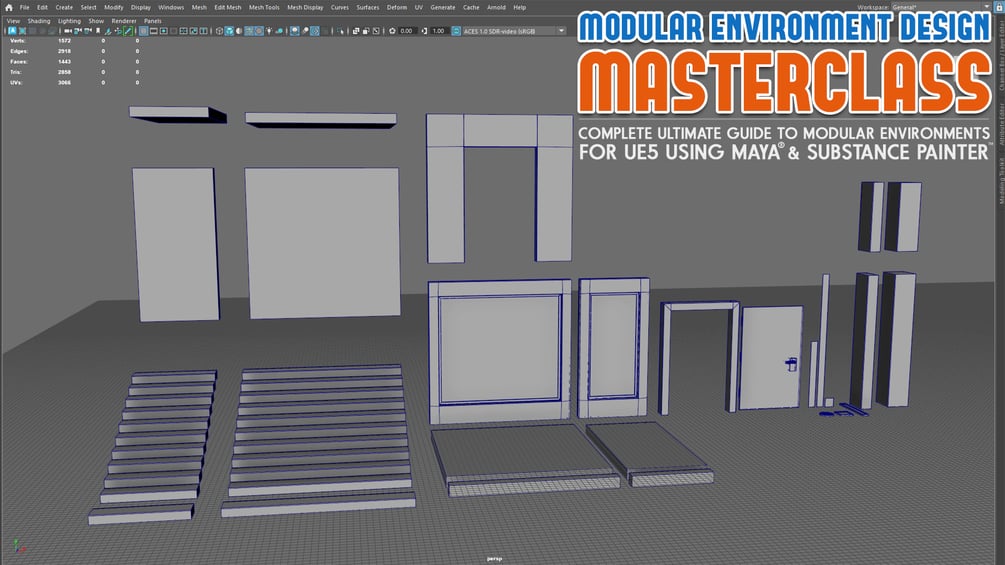The height and width of the screenshot is (565, 1005).
Task: Open the Channel Box / Layer Editor side tab
Action: pos(1001,54)
